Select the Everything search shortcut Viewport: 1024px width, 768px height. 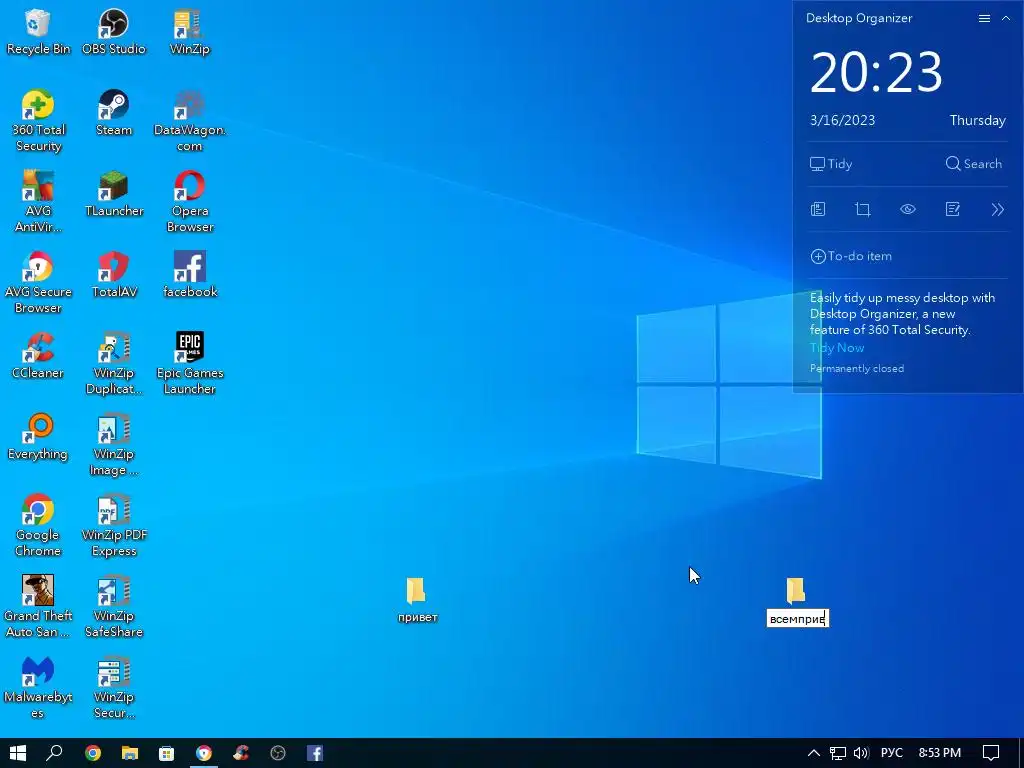click(x=38, y=436)
